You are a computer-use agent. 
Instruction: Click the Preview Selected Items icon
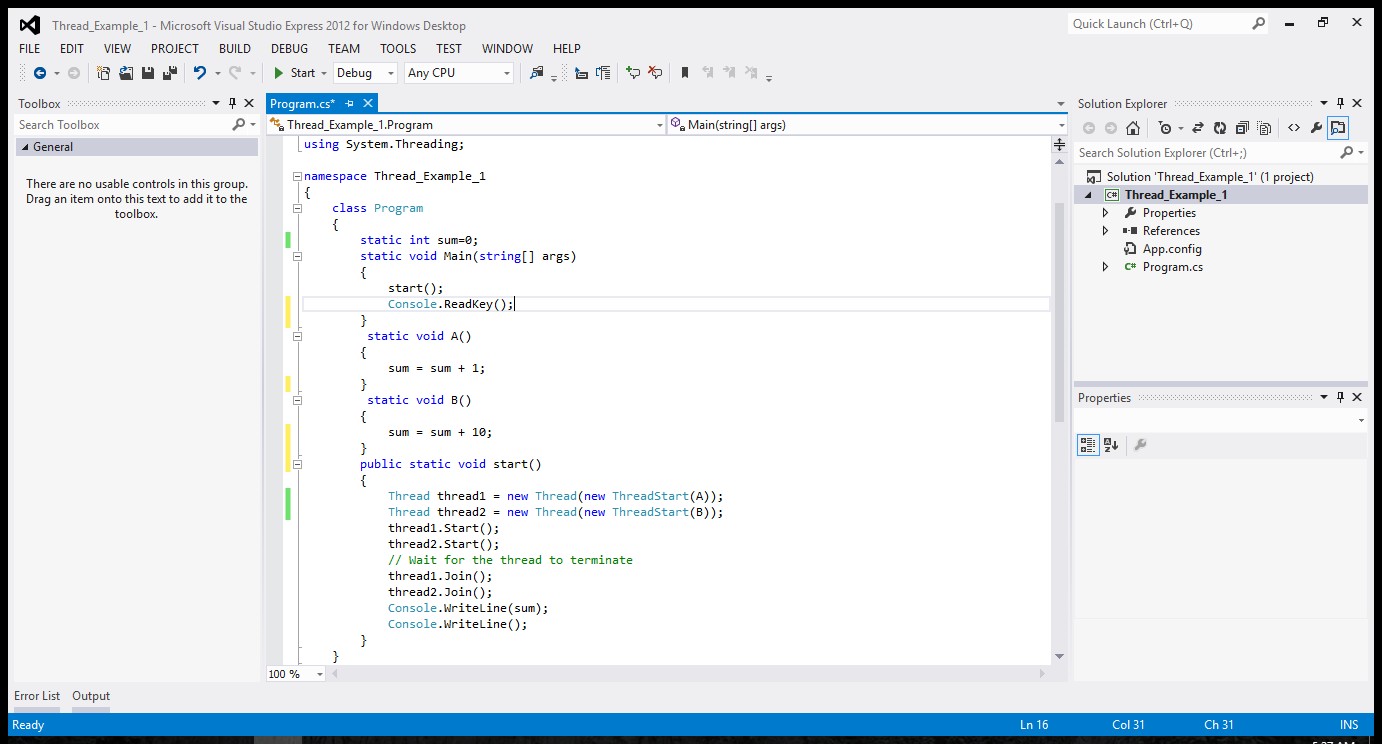tap(1338, 128)
